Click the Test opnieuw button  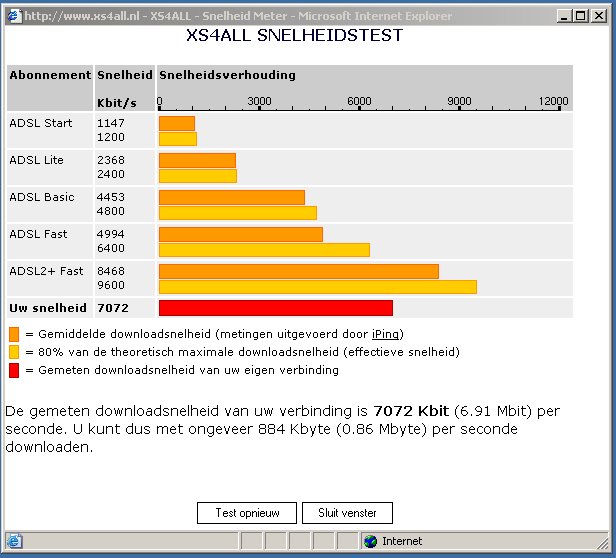tap(247, 513)
